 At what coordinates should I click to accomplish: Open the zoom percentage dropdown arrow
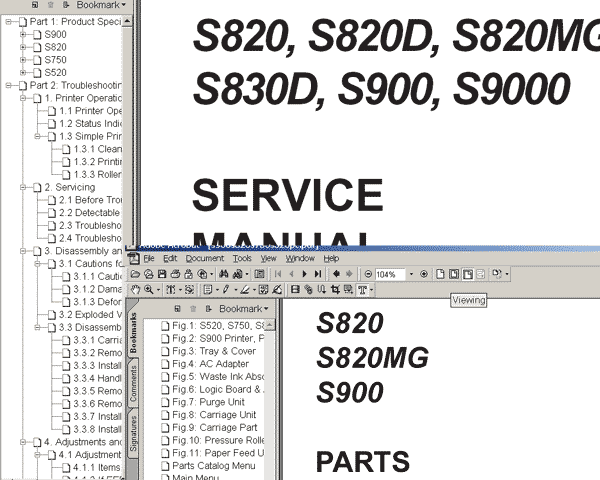click(411, 274)
